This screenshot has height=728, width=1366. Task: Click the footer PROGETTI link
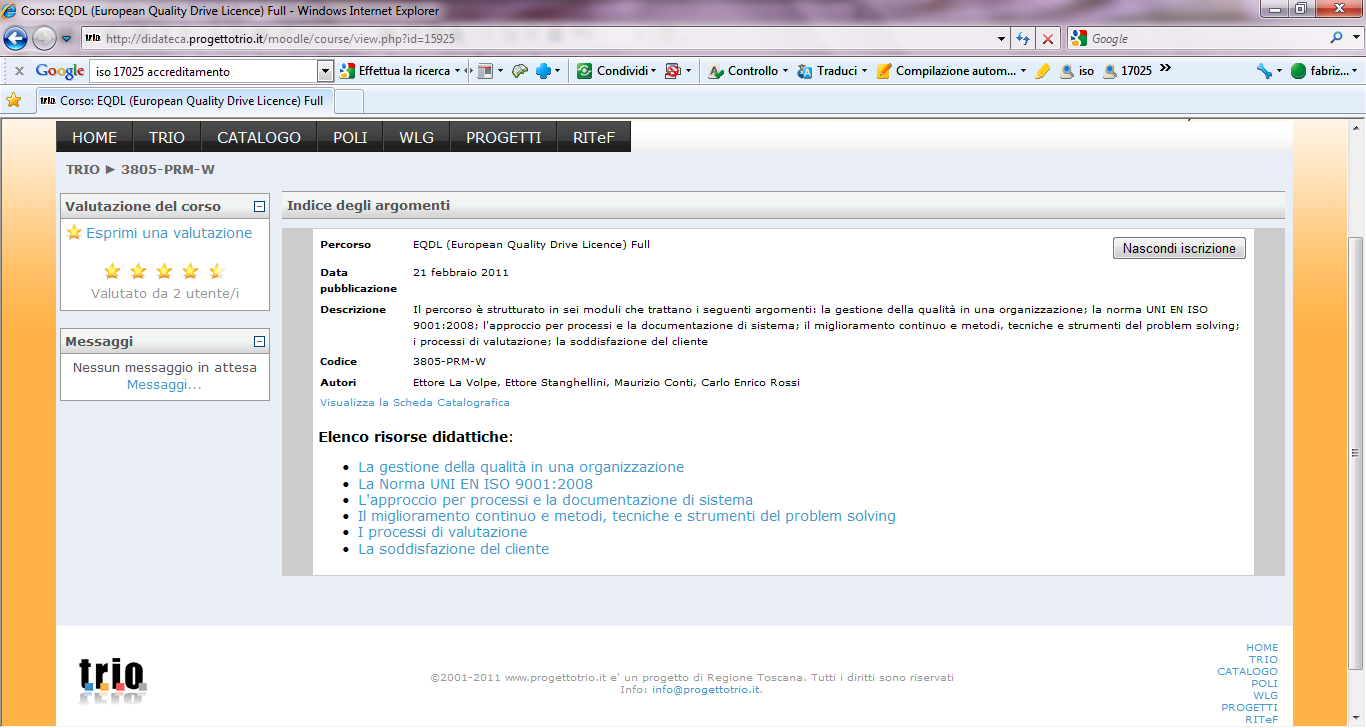point(1249,708)
